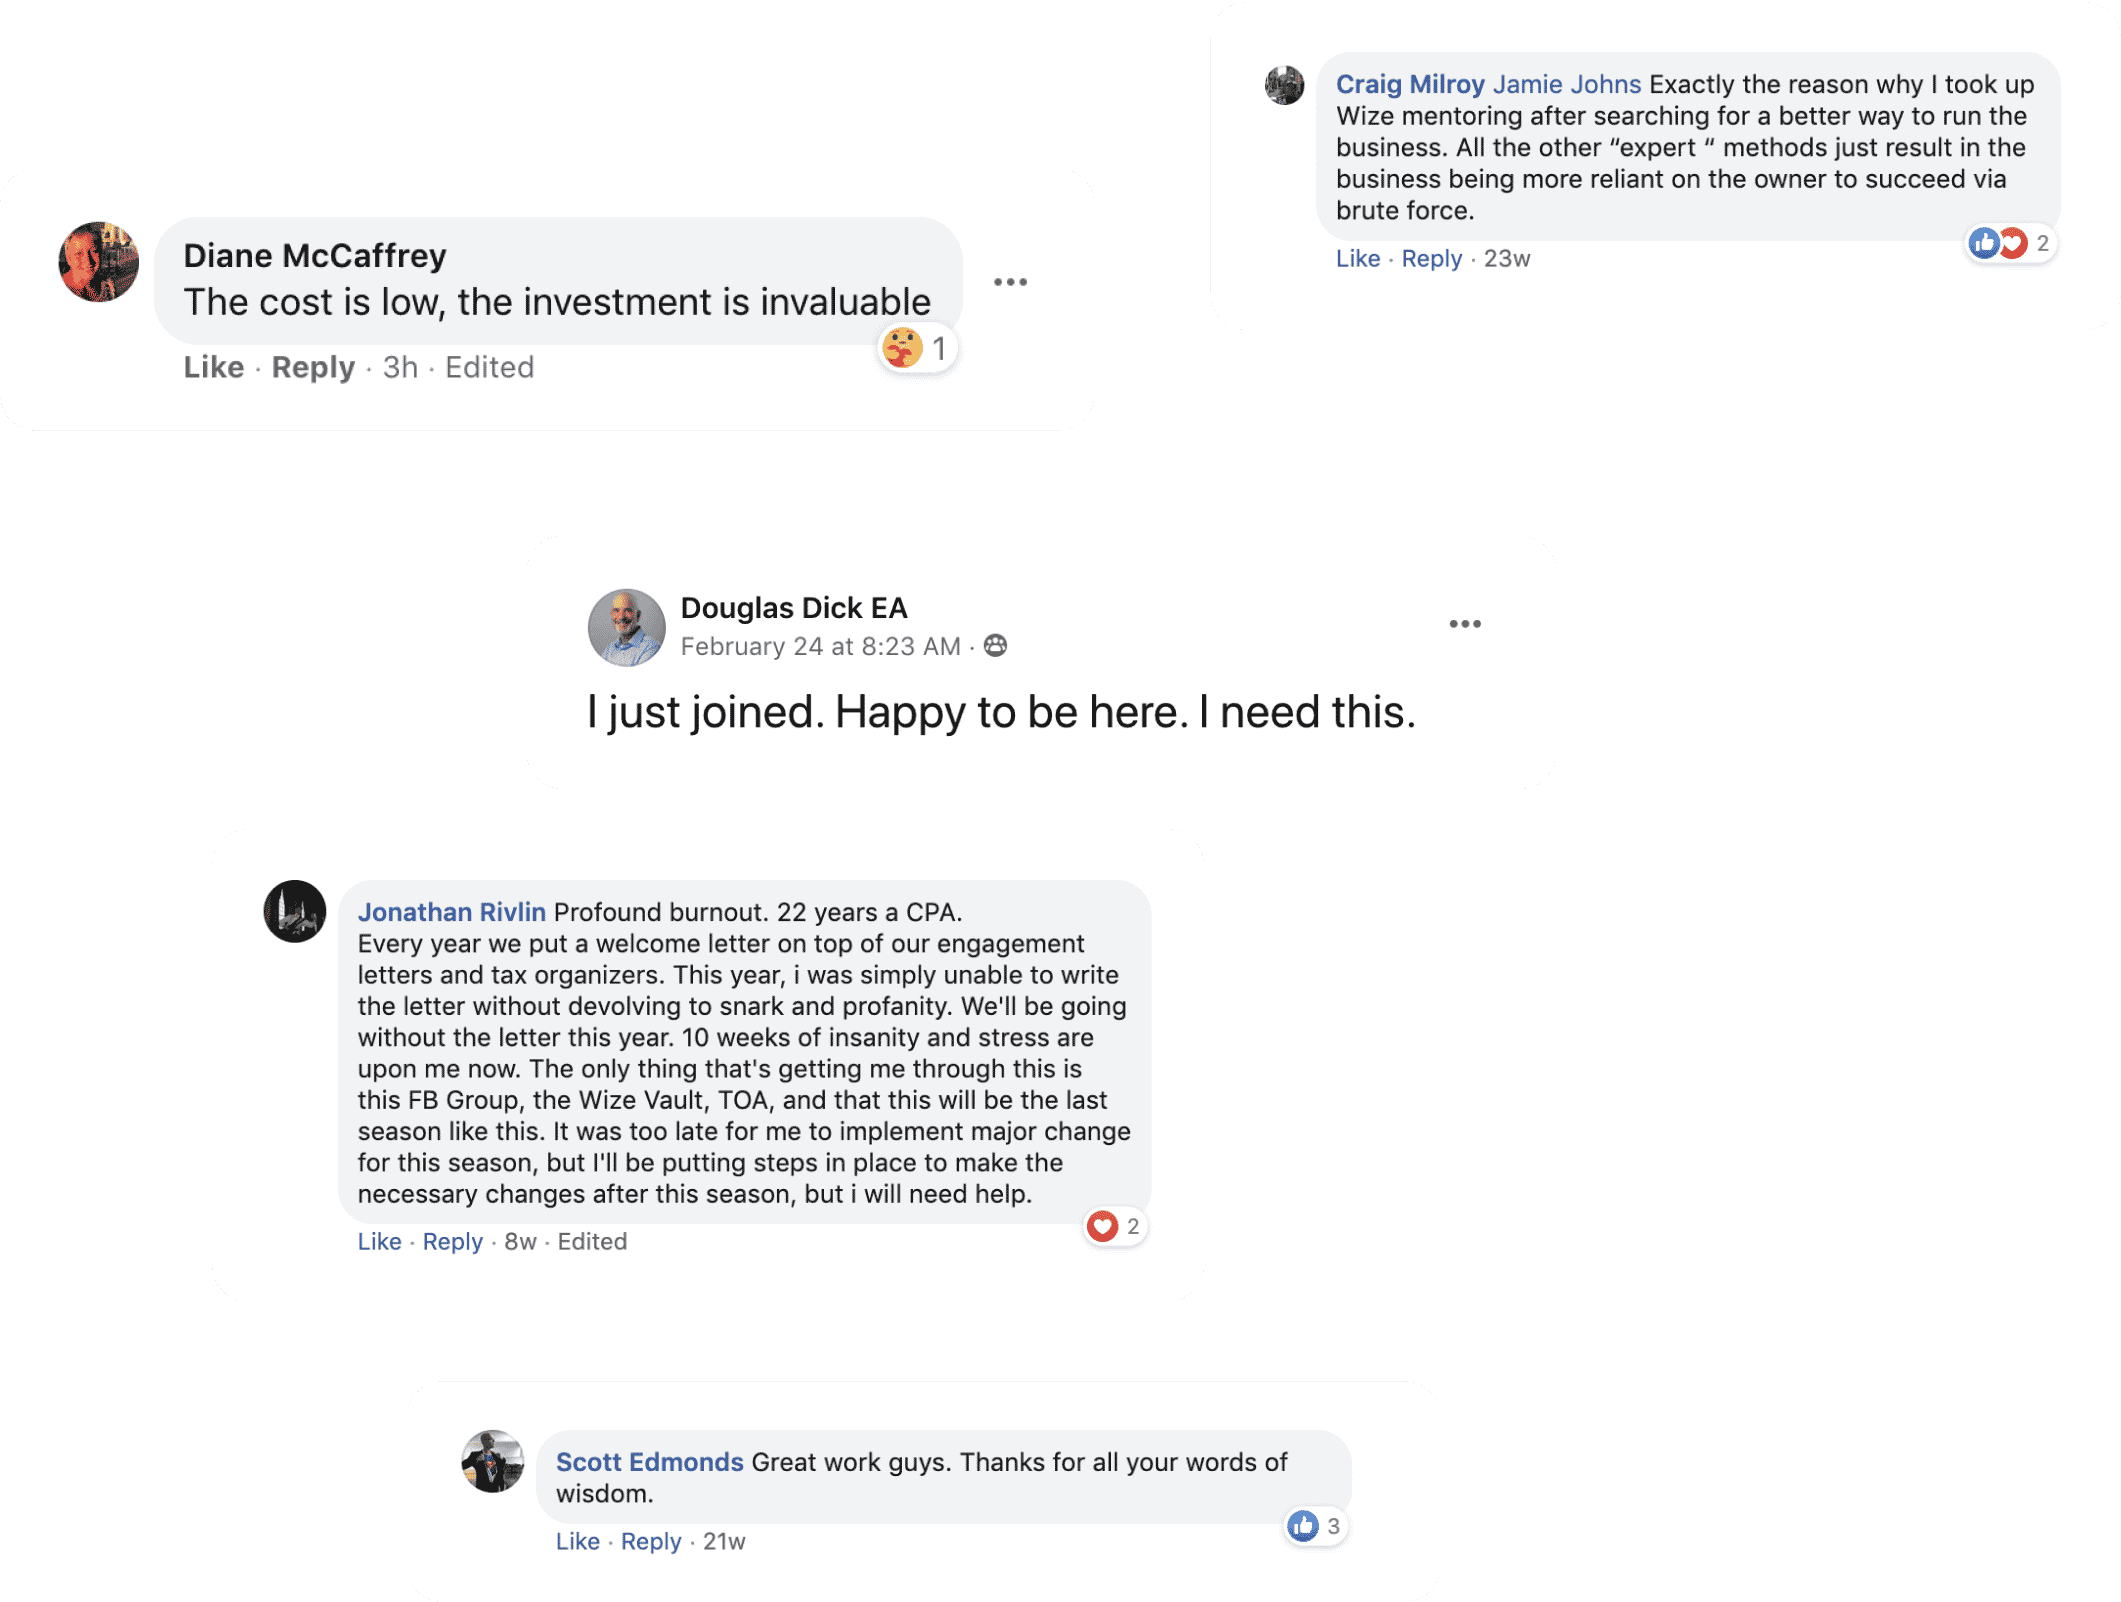This screenshot has width=2121, height=1602.
Task: Like Jonathan Rivlin's comment
Action: pyautogui.click(x=379, y=1241)
